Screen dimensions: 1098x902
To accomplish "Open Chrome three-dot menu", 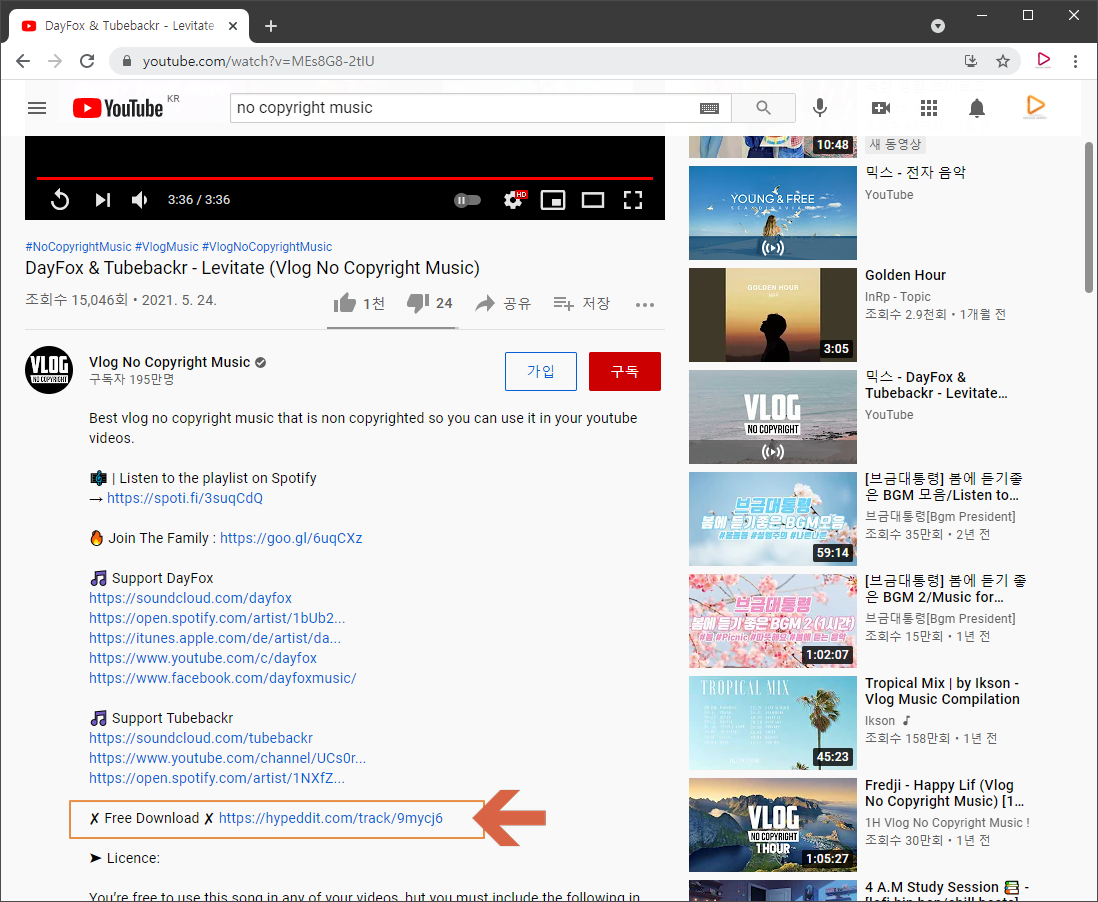I will tap(1075, 61).
